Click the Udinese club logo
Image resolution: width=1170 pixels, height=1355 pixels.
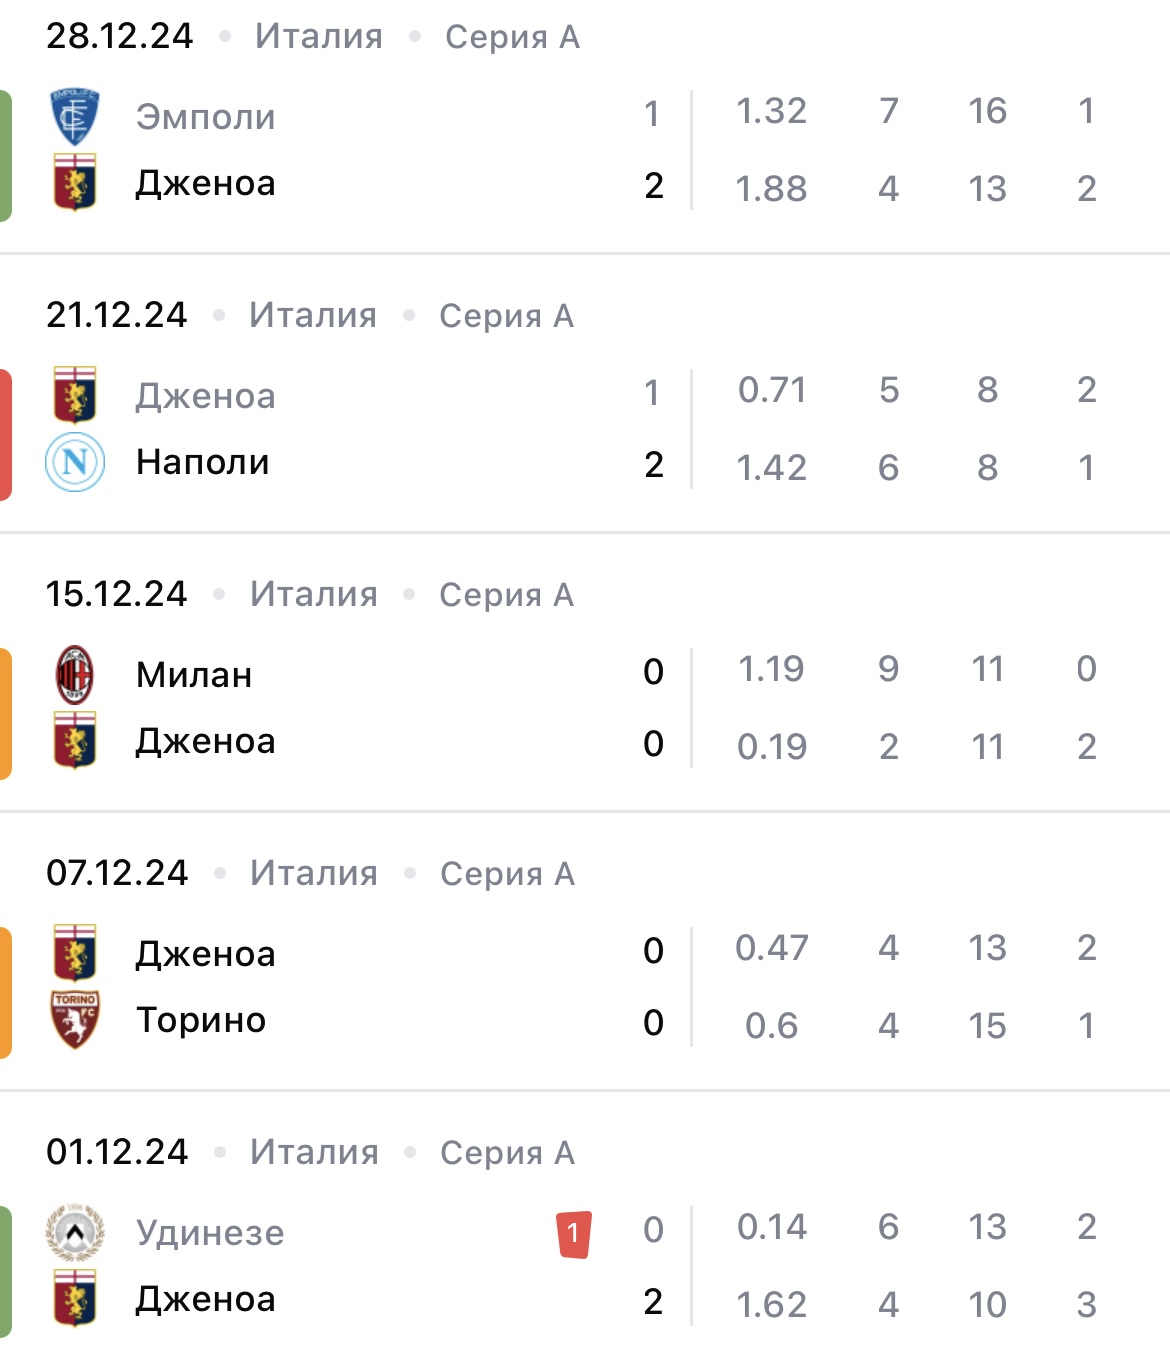[75, 1233]
